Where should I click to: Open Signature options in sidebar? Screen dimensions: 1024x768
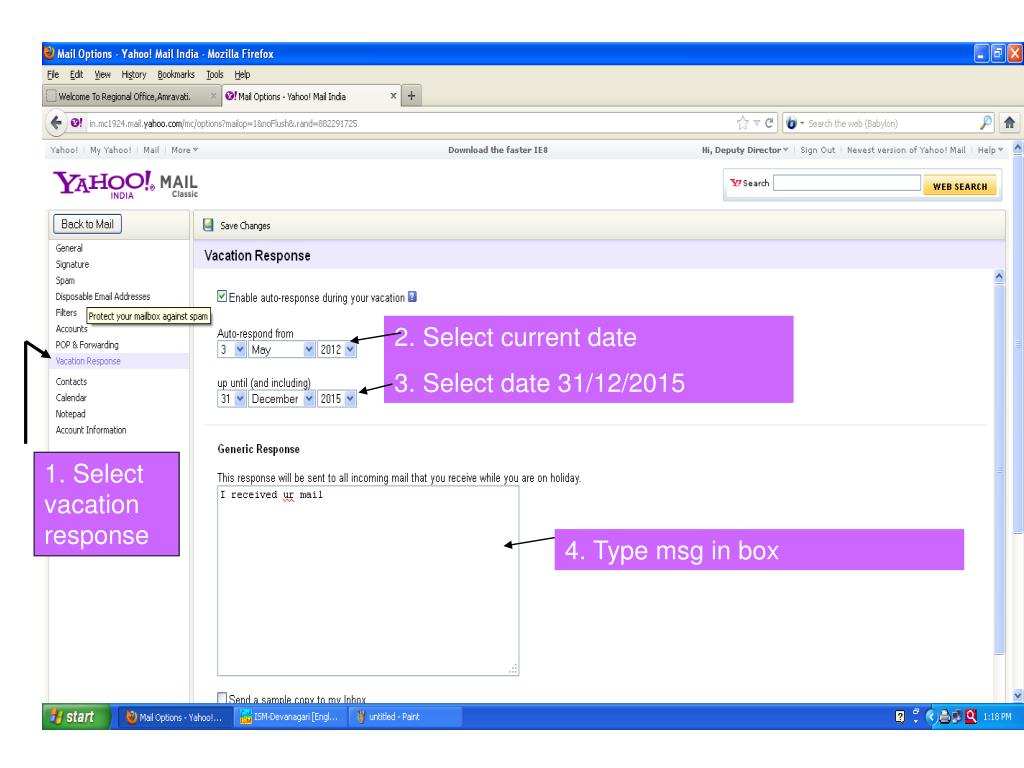click(x=72, y=264)
